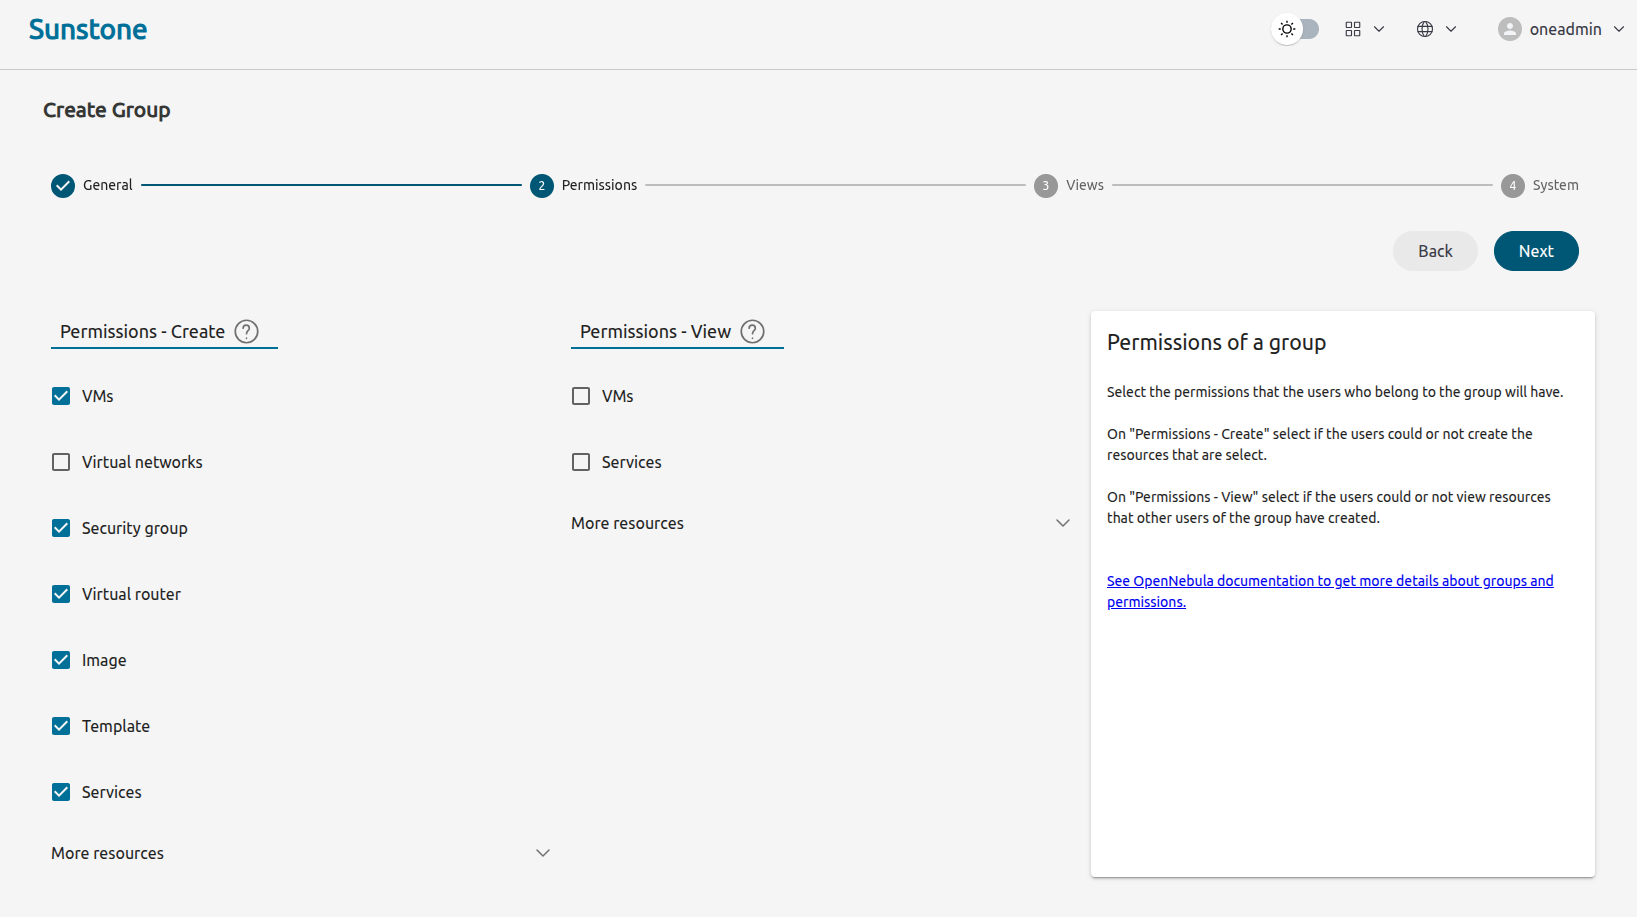This screenshot has height=917, width=1637.
Task: Expand More resources under Permissions - Create
Action: click(x=543, y=853)
